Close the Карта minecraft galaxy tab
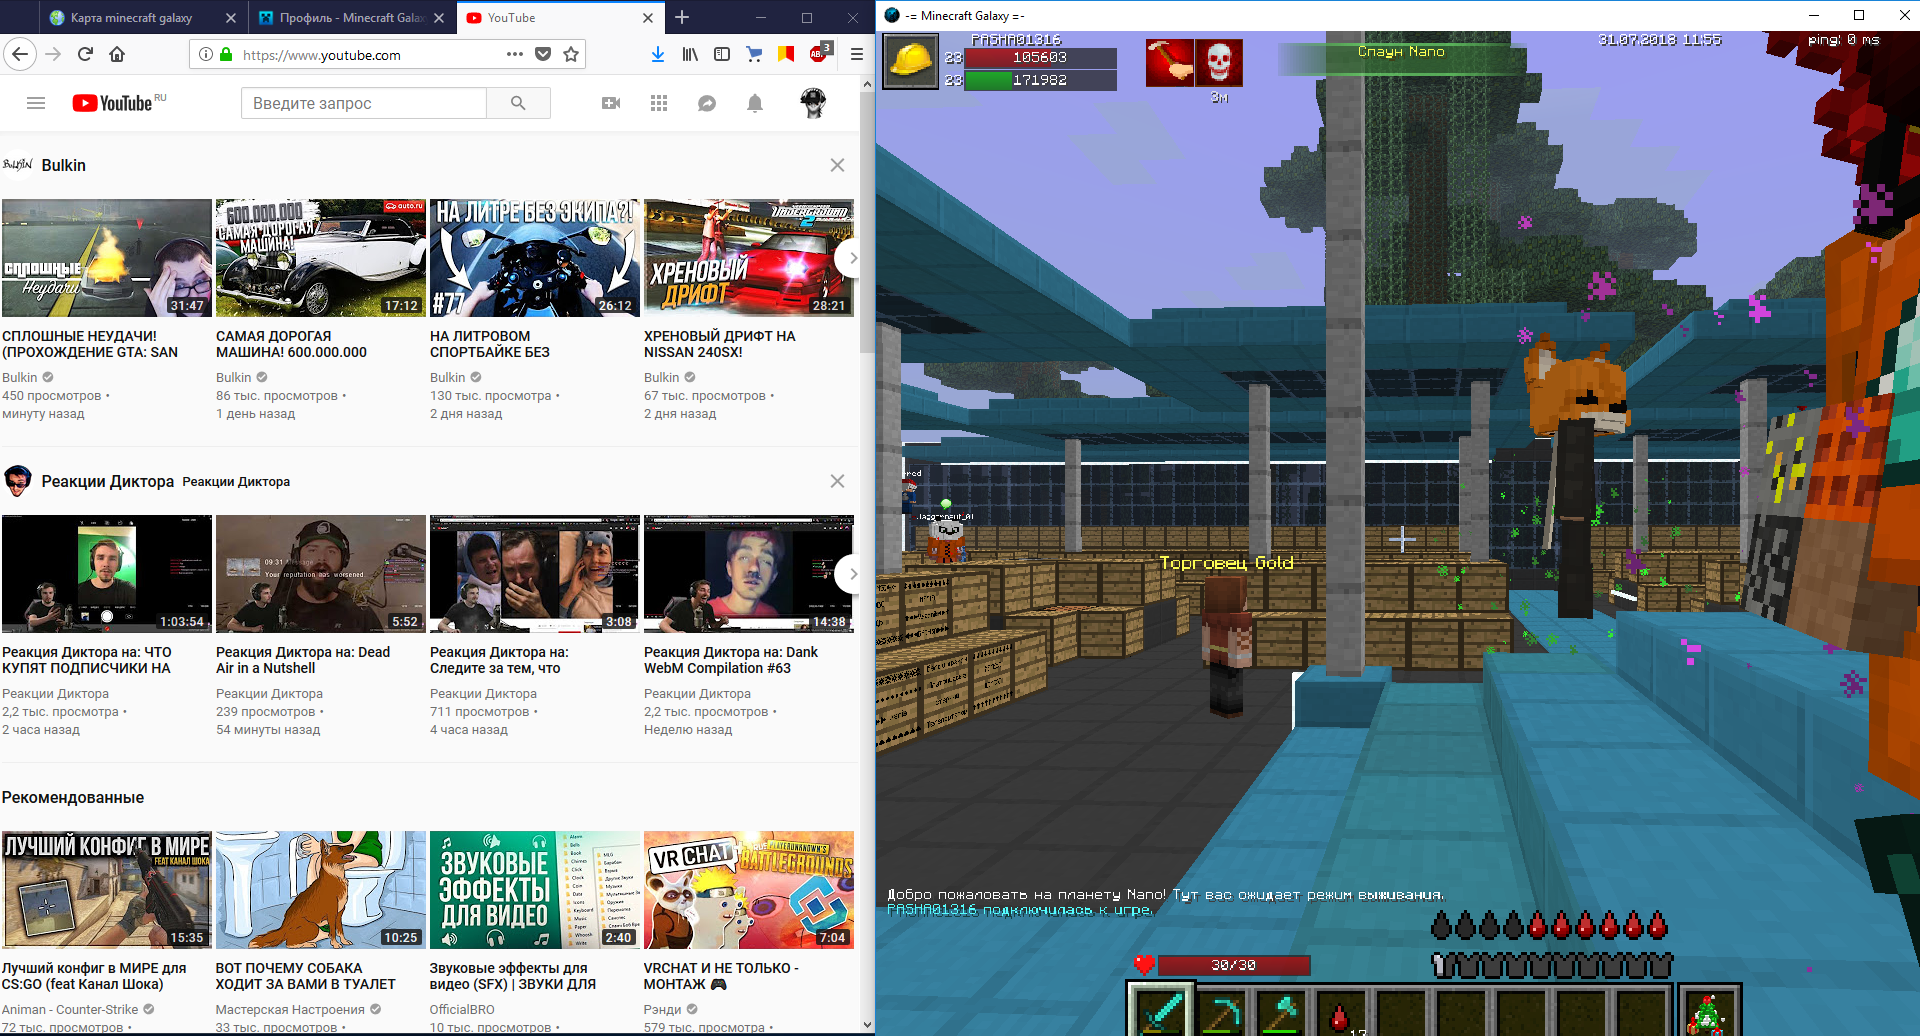 click(231, 18)
